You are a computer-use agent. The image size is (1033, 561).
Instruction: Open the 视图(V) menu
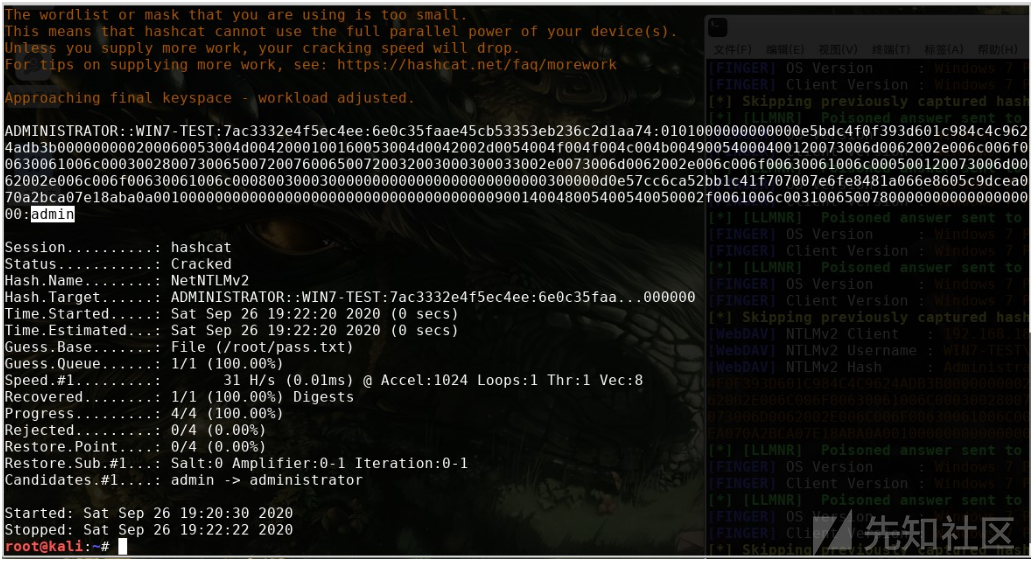point(837,50)
